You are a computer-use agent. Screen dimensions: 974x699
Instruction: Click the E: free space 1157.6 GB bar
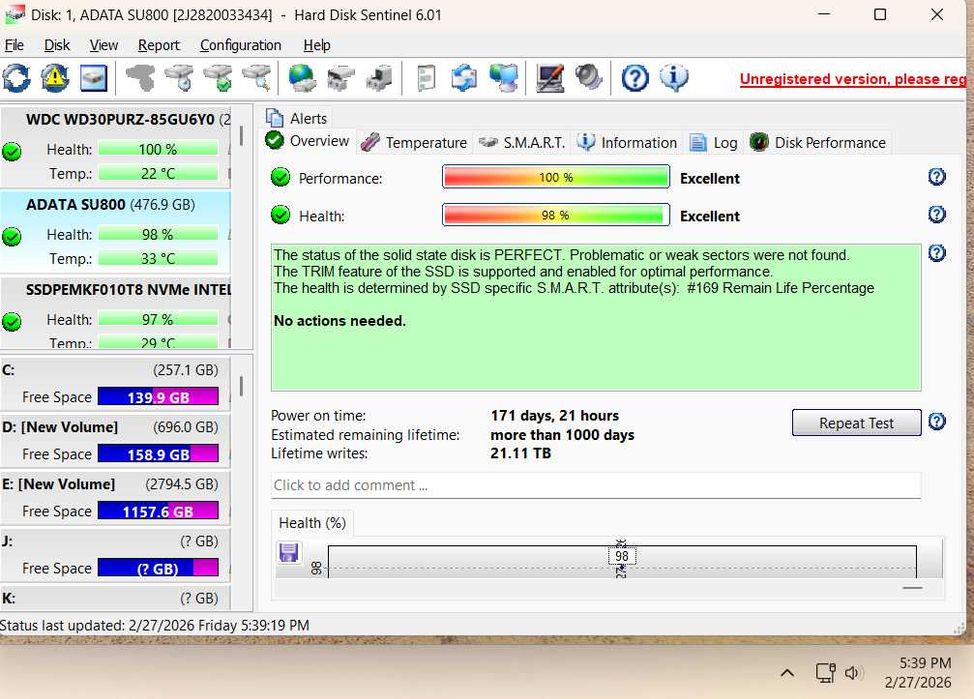(x=158, y=511)
